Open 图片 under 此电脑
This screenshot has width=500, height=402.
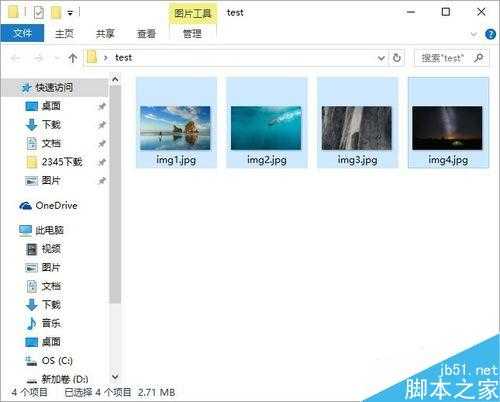43,268
